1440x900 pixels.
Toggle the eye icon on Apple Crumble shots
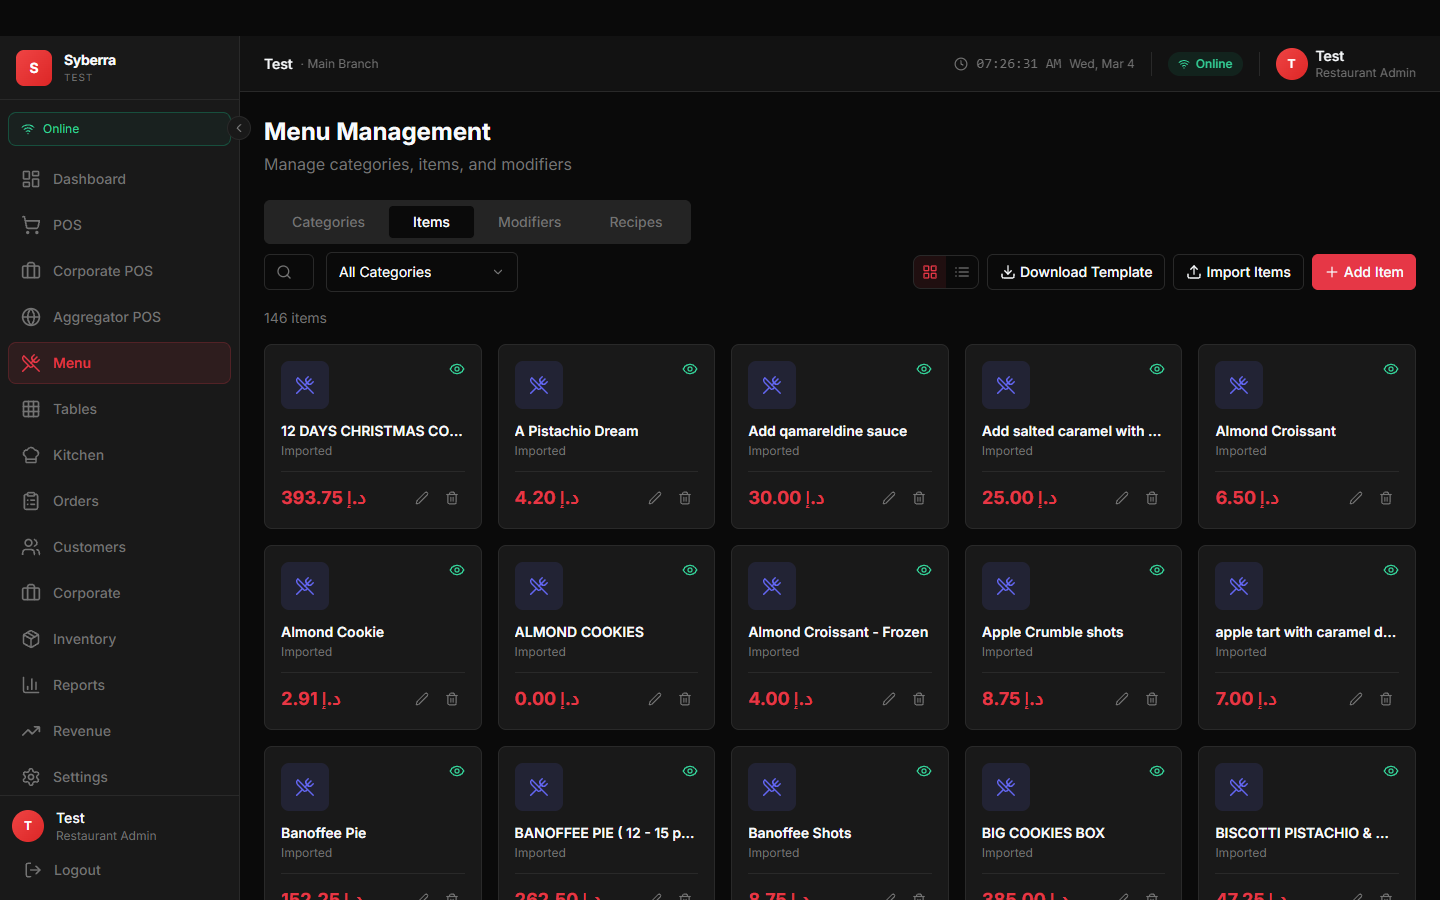[x=1157, y=570]
